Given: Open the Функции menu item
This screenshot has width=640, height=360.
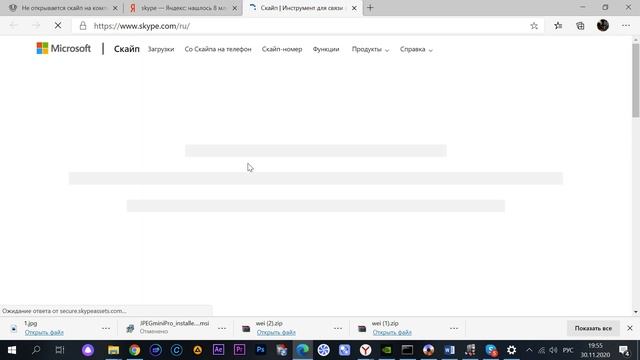Looking at the screenshot, I should (326, 49).
